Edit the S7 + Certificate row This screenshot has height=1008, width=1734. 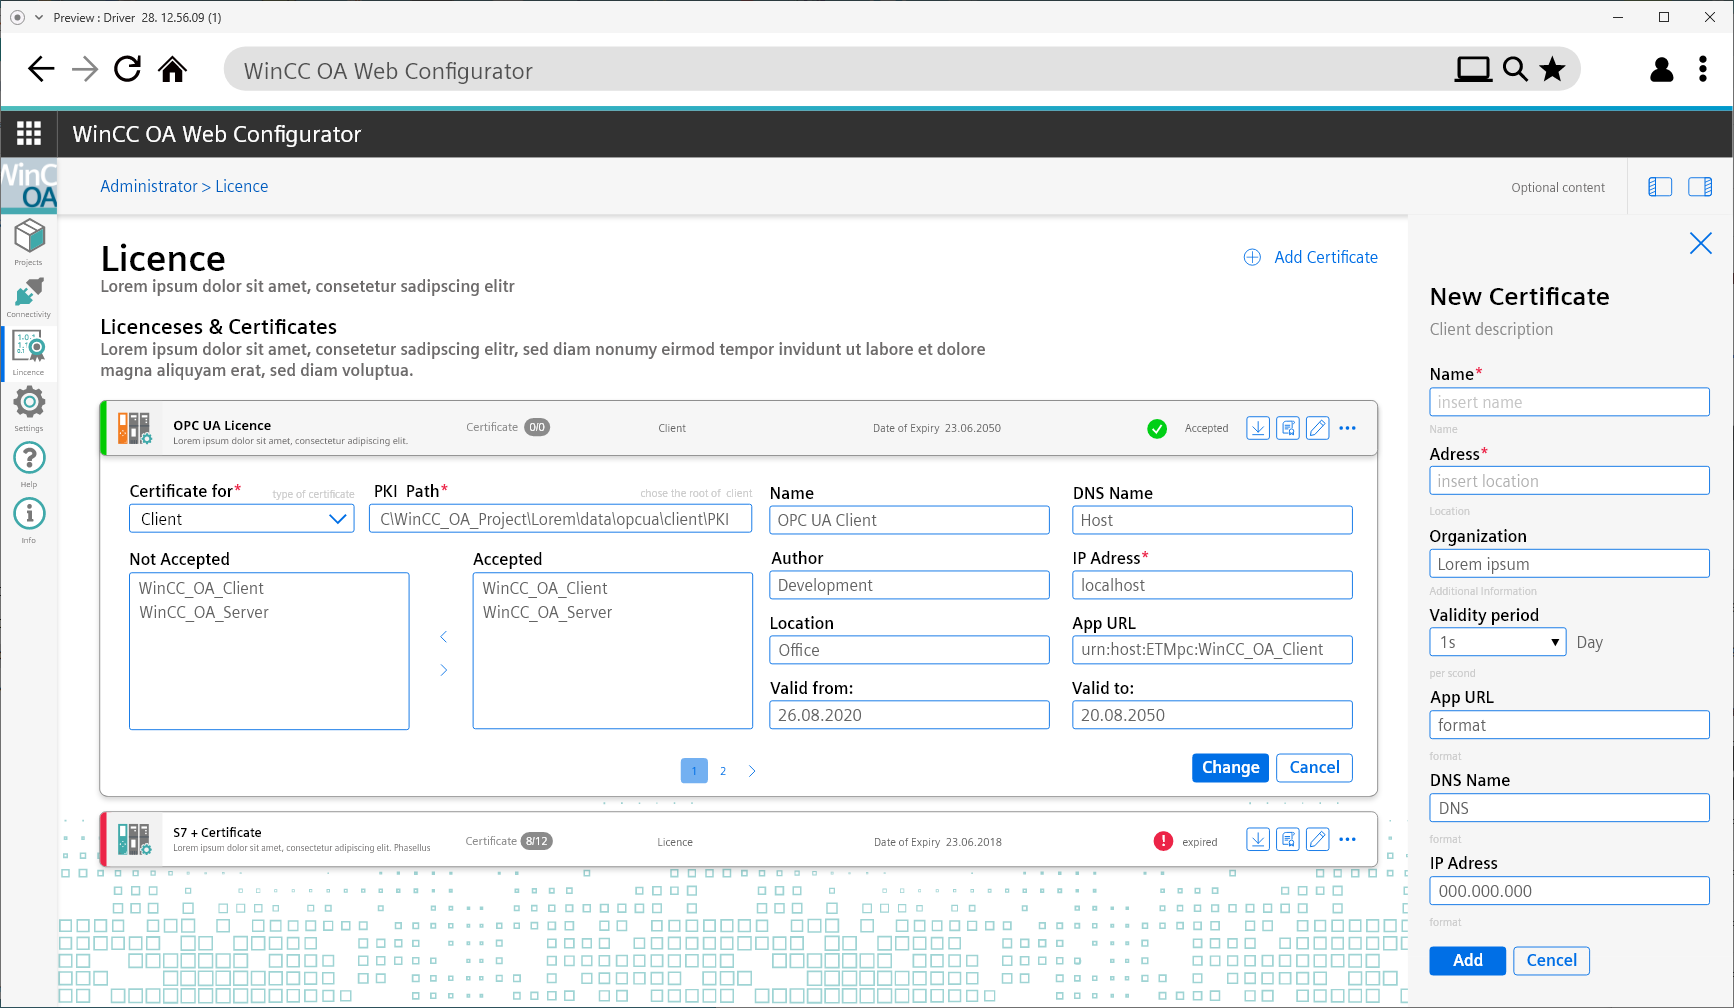tap(1318, 840)
